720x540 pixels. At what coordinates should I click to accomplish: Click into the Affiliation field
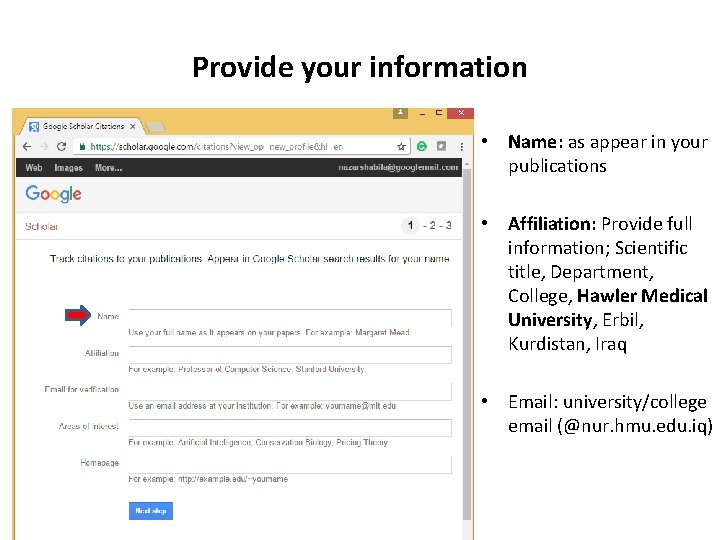[x=290, y=354]
